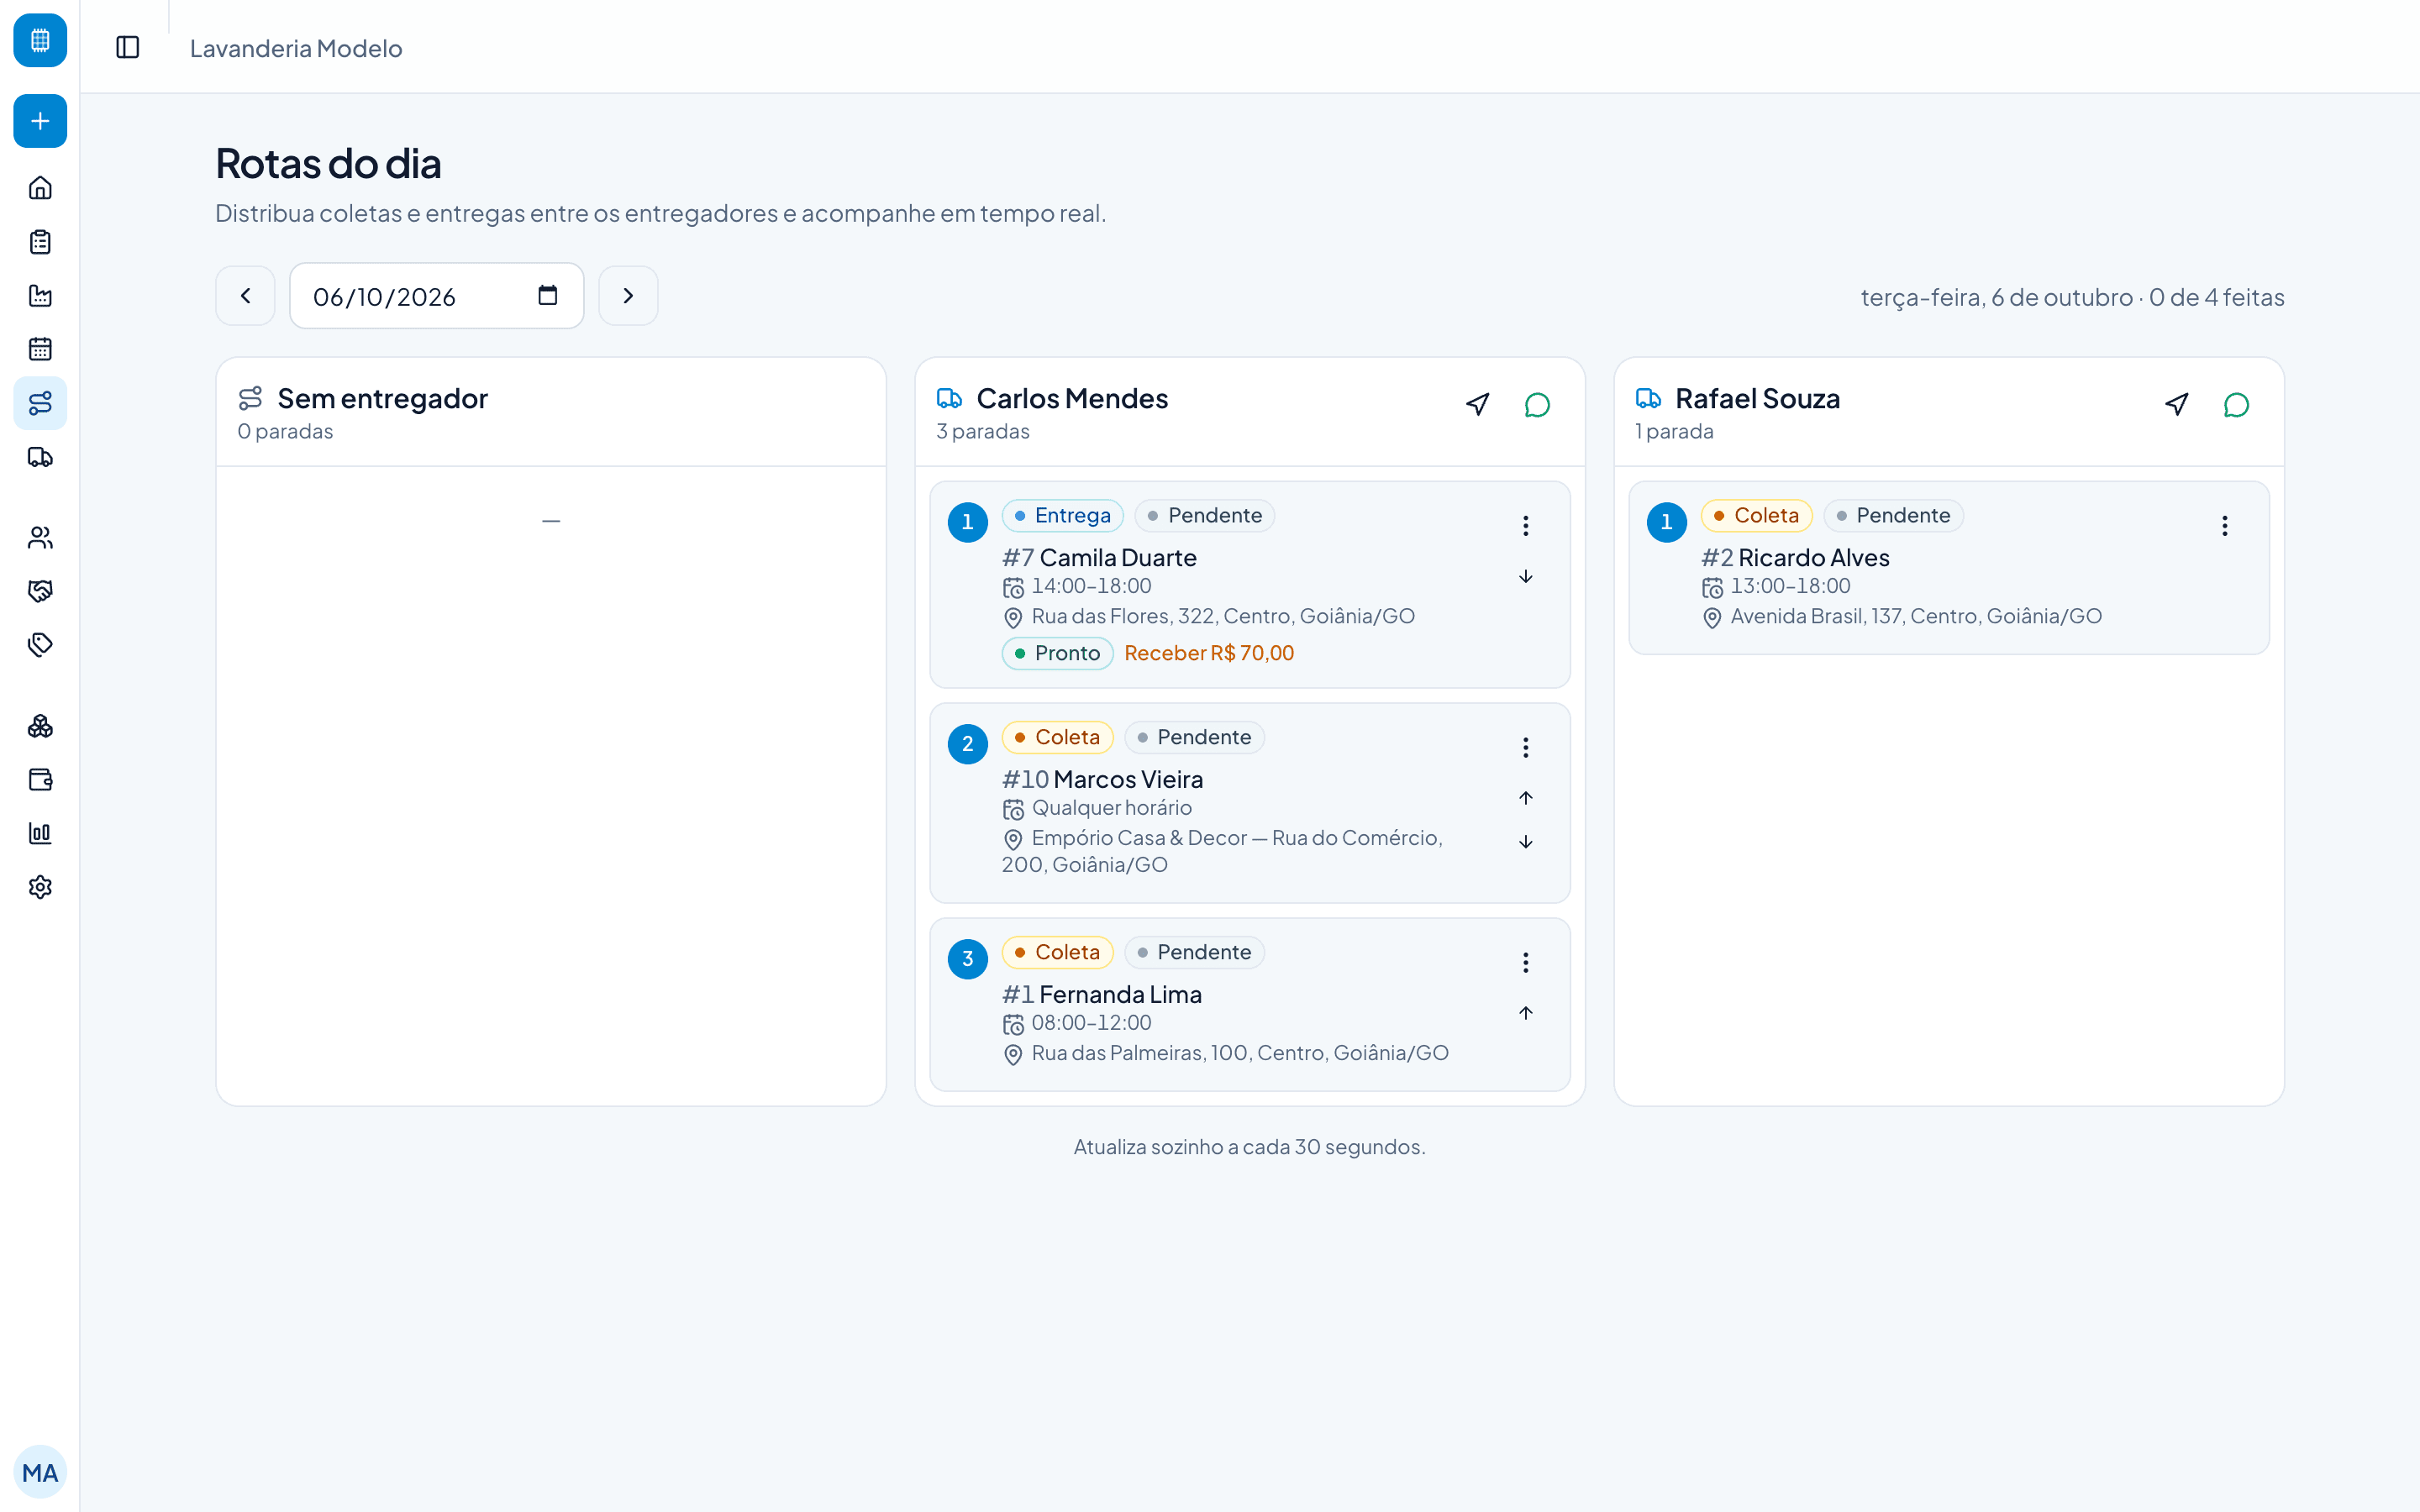Screen dimensions: 2420x1512
Task: Open the bar chart reports icon
Action: point(40,833)
